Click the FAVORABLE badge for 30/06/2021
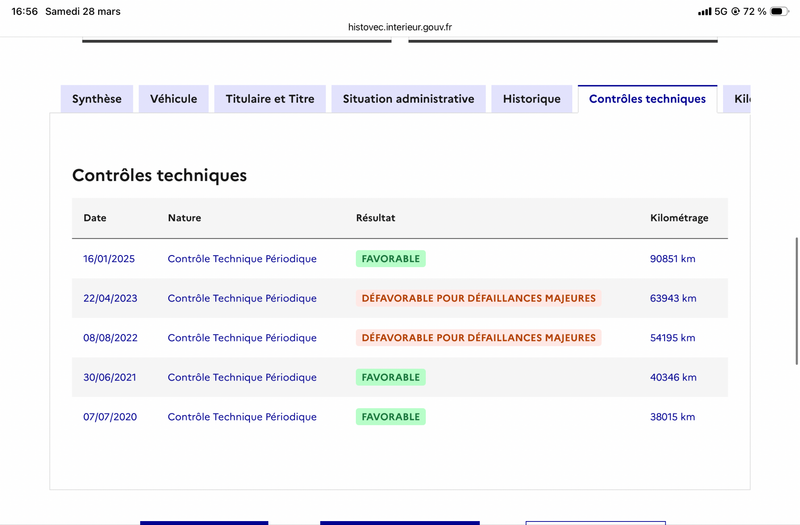Viewport: 800px width, 525px height. pos(390,377)
